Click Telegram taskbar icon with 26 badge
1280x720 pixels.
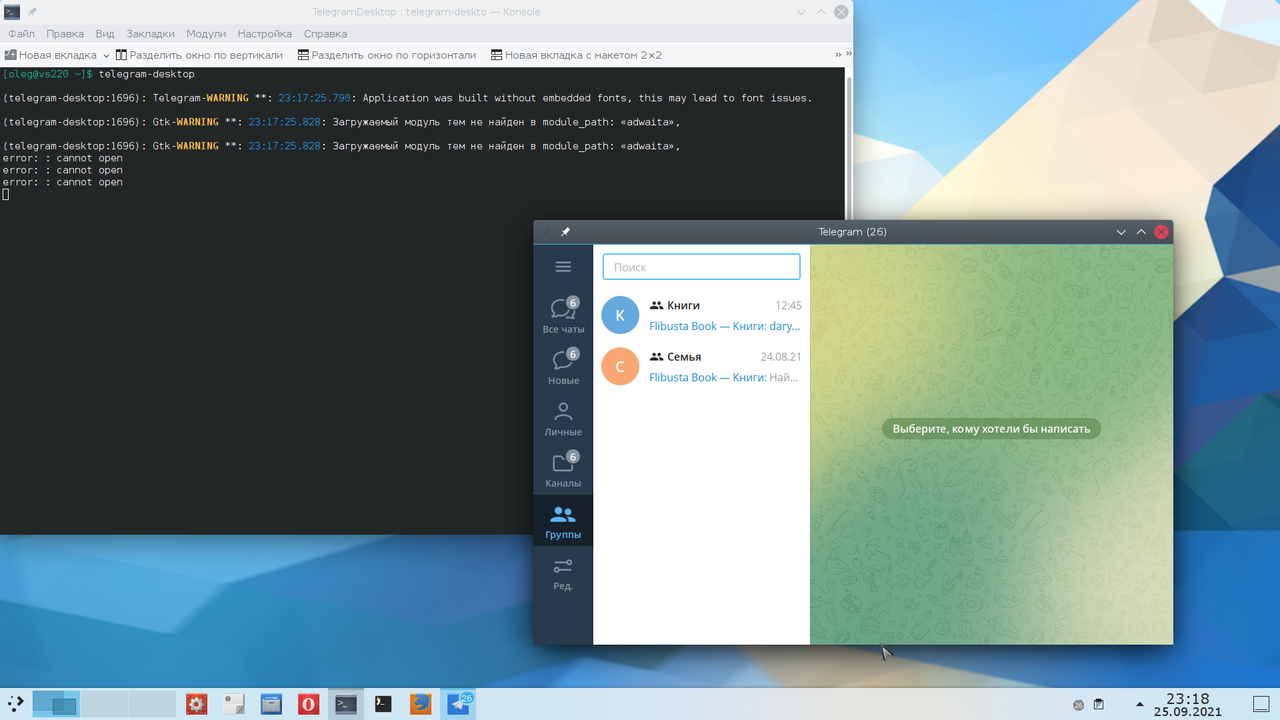pos(459,704)
